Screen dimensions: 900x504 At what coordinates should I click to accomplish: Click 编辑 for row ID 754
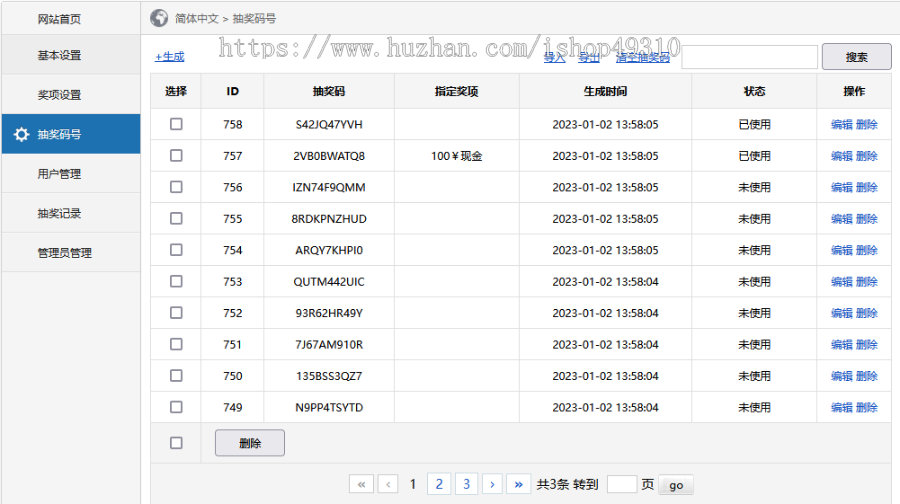[x=841, y=250]
